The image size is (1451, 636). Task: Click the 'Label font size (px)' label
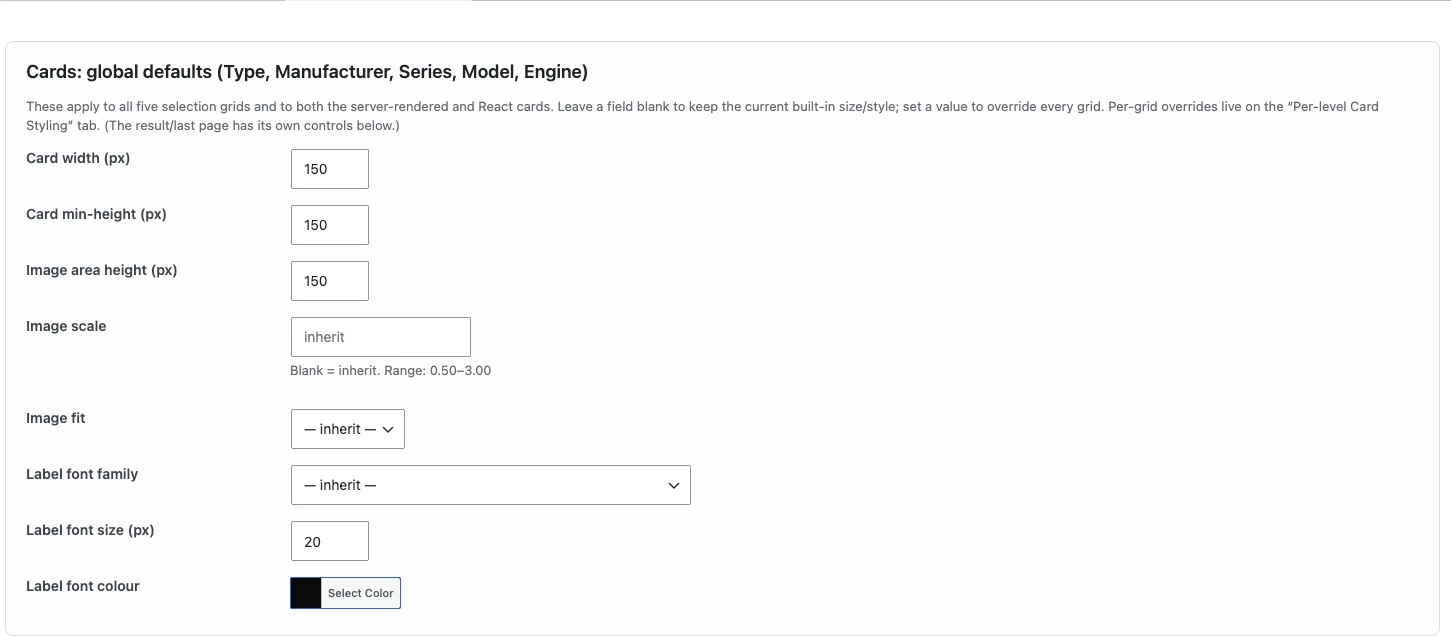(x=90, y=530)
